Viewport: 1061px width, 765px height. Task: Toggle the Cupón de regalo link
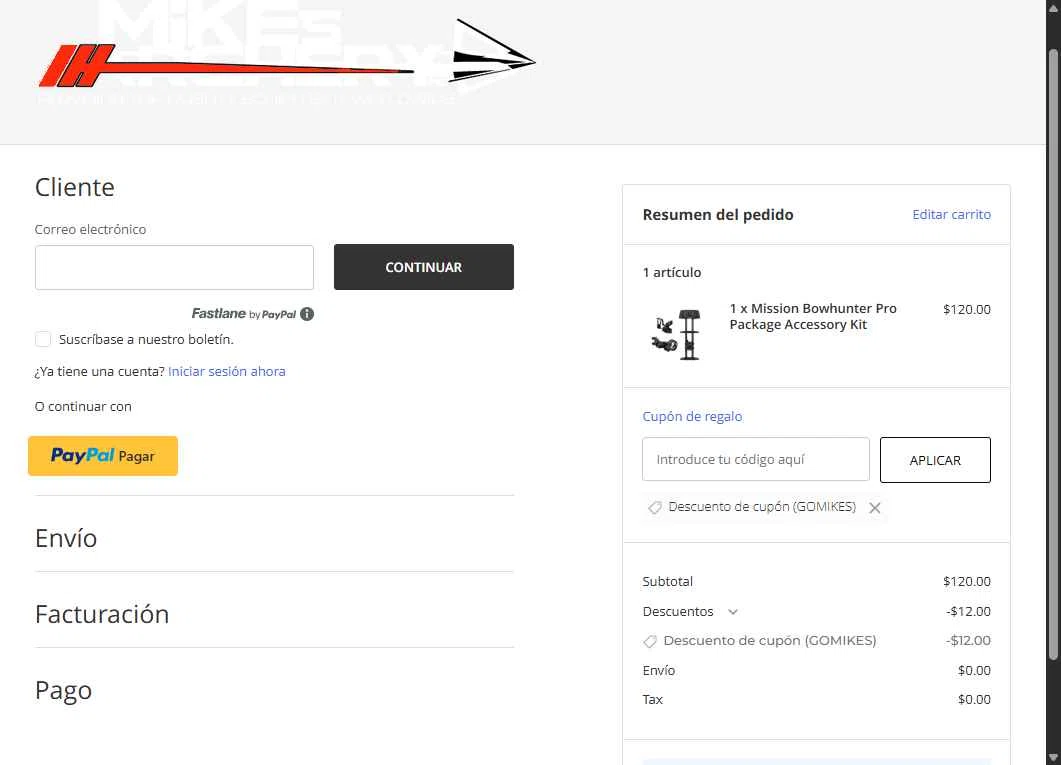tap(692, 416)
